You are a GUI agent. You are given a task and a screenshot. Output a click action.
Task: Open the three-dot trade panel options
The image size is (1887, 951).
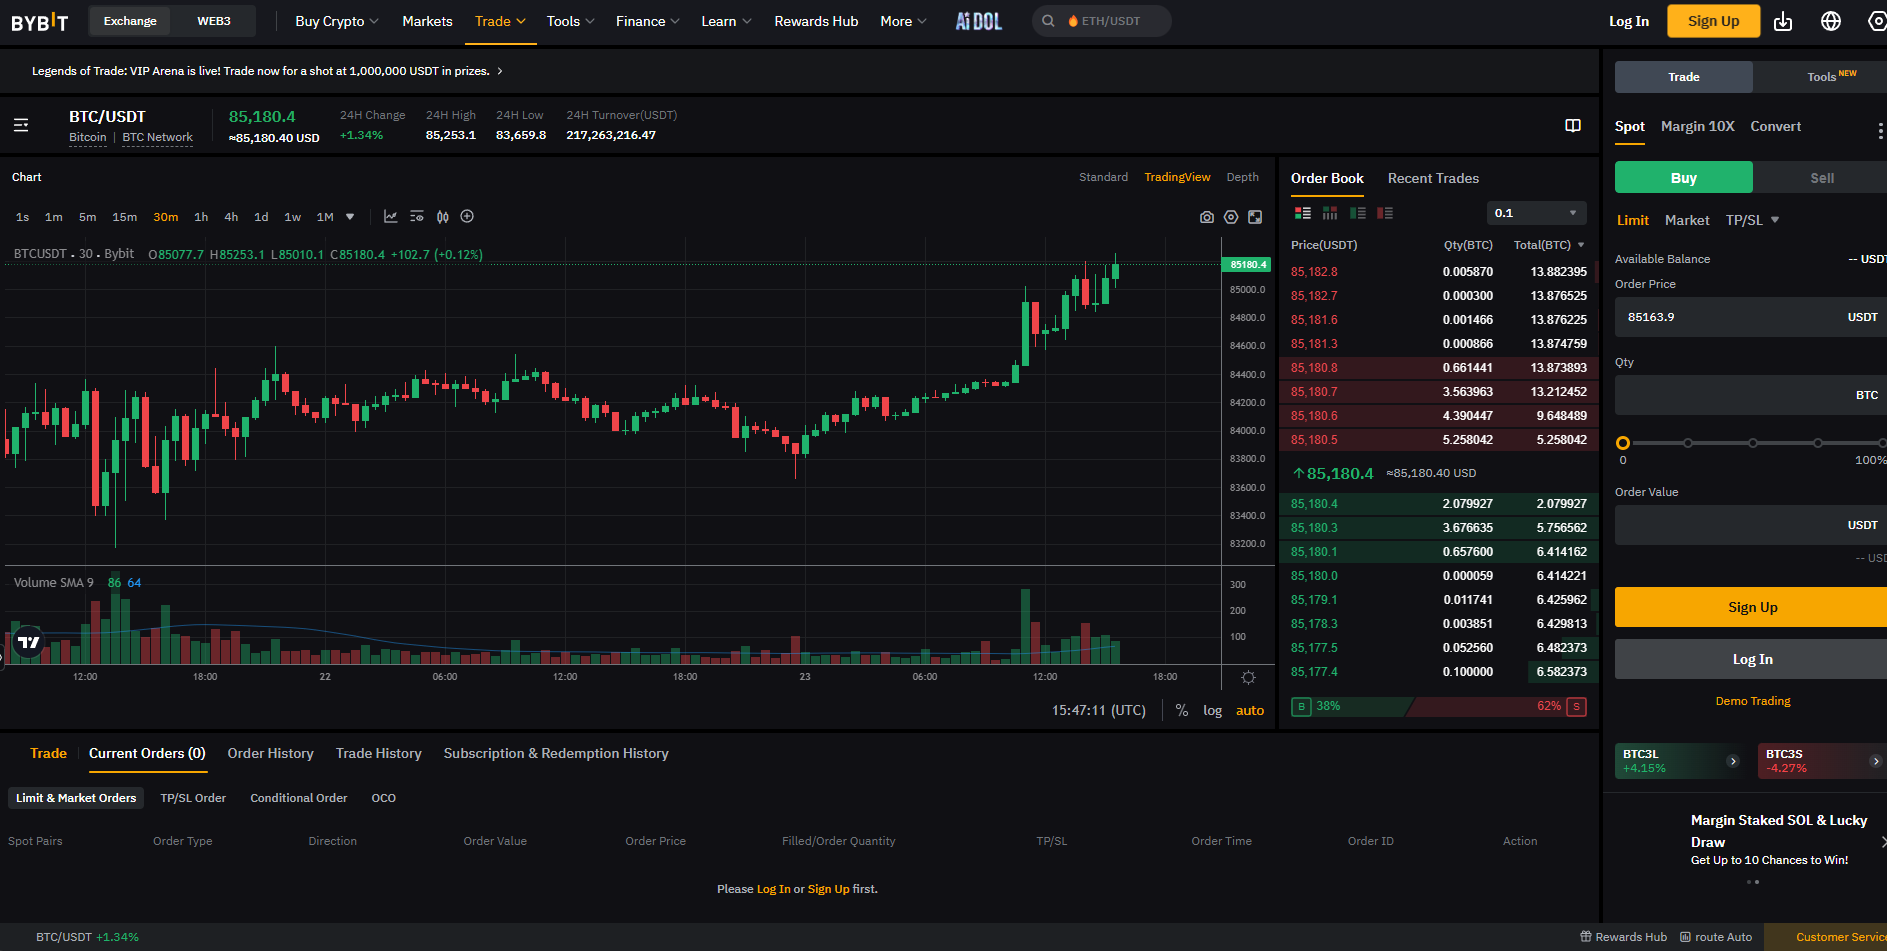click(x=1880, y=132)
